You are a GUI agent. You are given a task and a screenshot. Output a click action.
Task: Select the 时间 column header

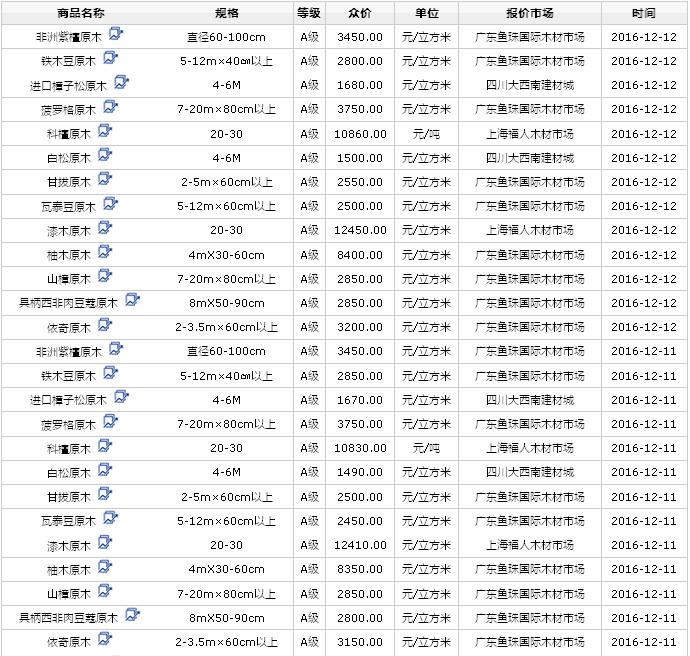pyautogui.click(x=644, y=14)
